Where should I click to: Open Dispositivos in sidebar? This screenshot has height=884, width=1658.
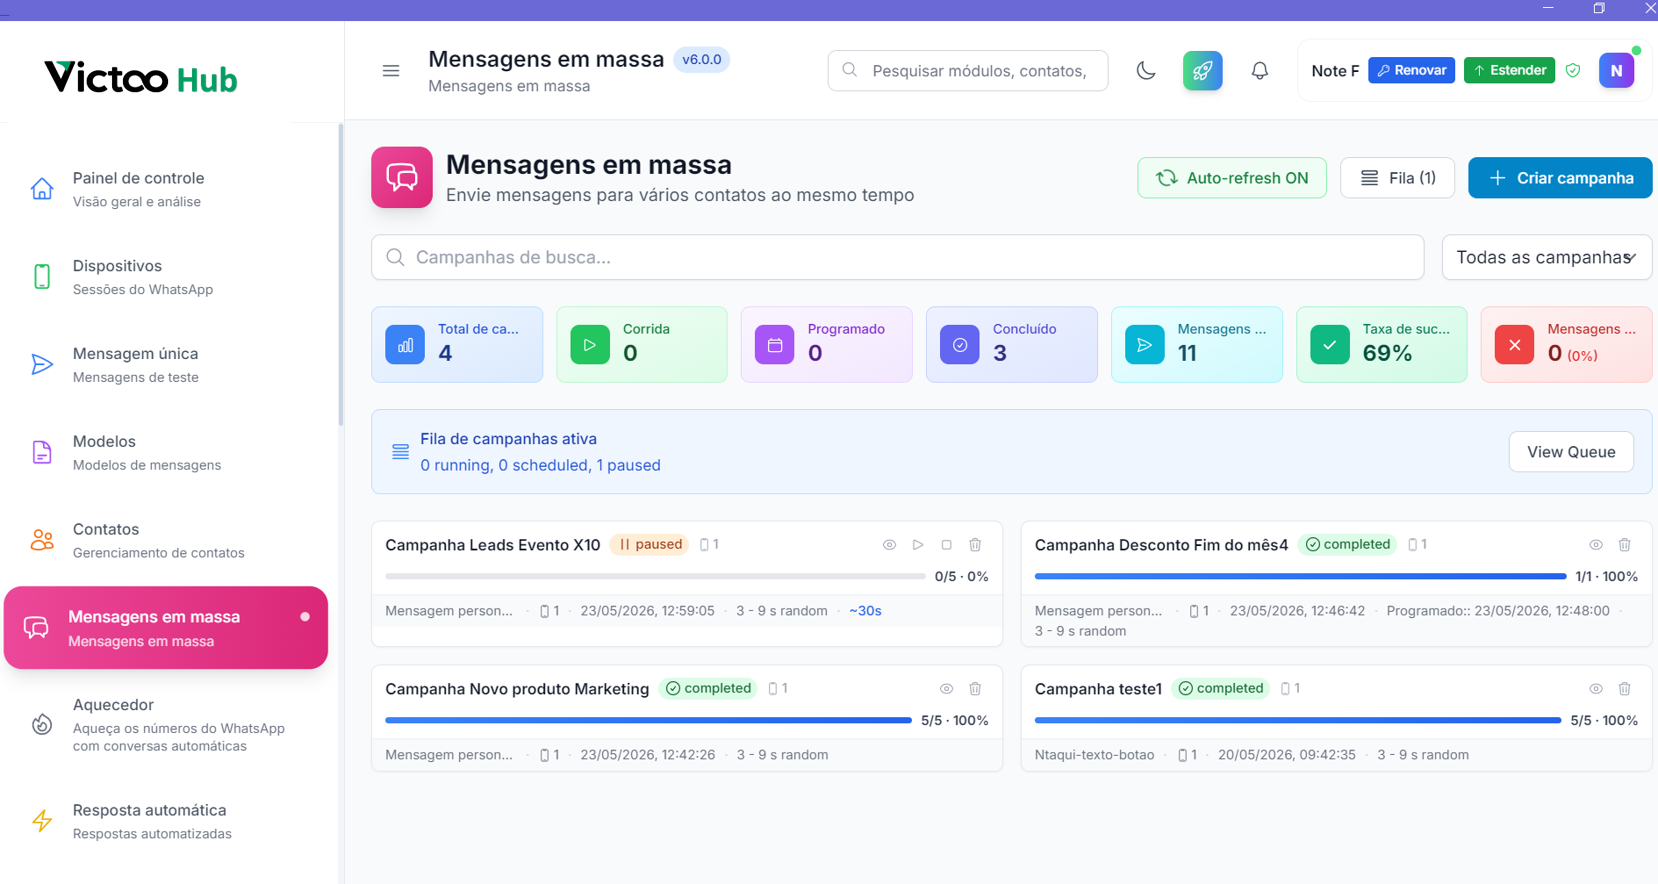point(166,277)
